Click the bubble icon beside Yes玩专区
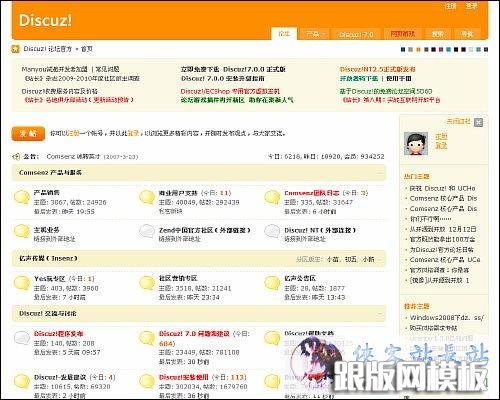Viewport: 500px width, 400px height. point(22,283)
